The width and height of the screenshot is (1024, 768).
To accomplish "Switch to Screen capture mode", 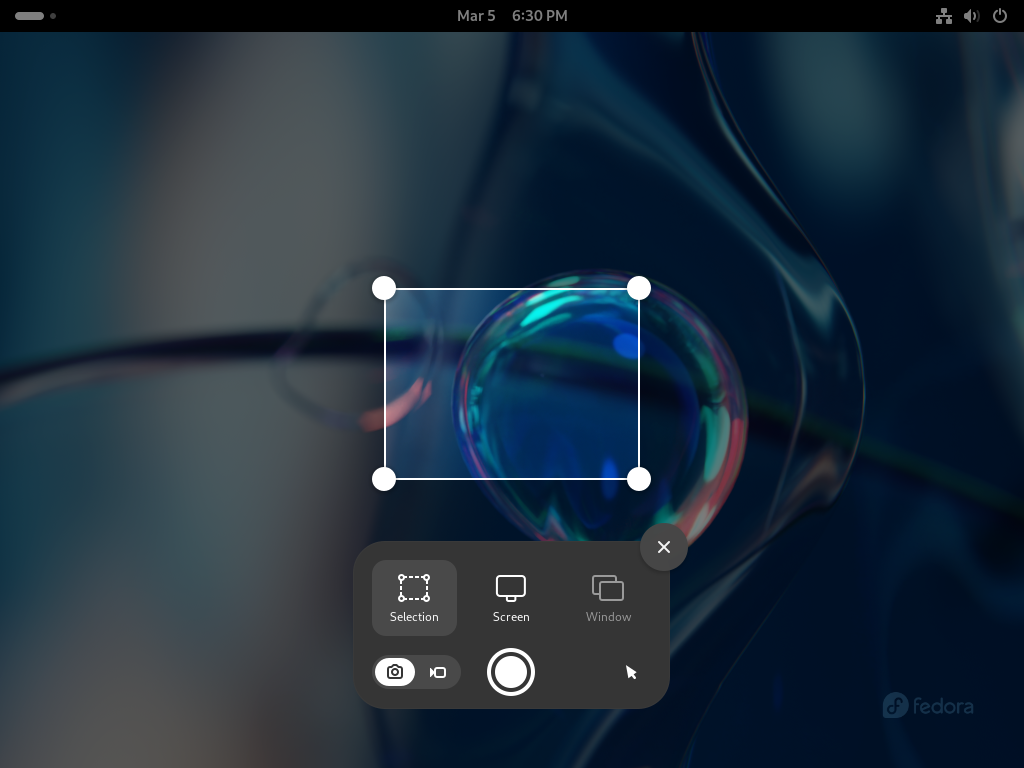I will (x=511, y=598).
